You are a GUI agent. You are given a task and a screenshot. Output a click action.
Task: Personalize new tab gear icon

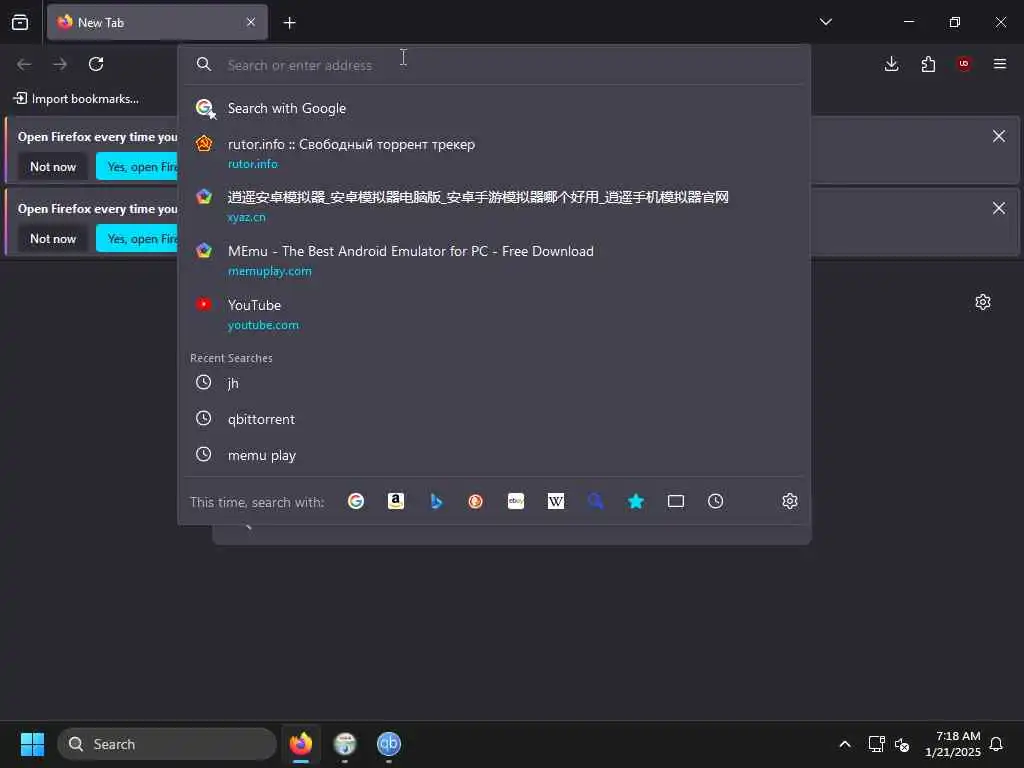click(983, 302)
